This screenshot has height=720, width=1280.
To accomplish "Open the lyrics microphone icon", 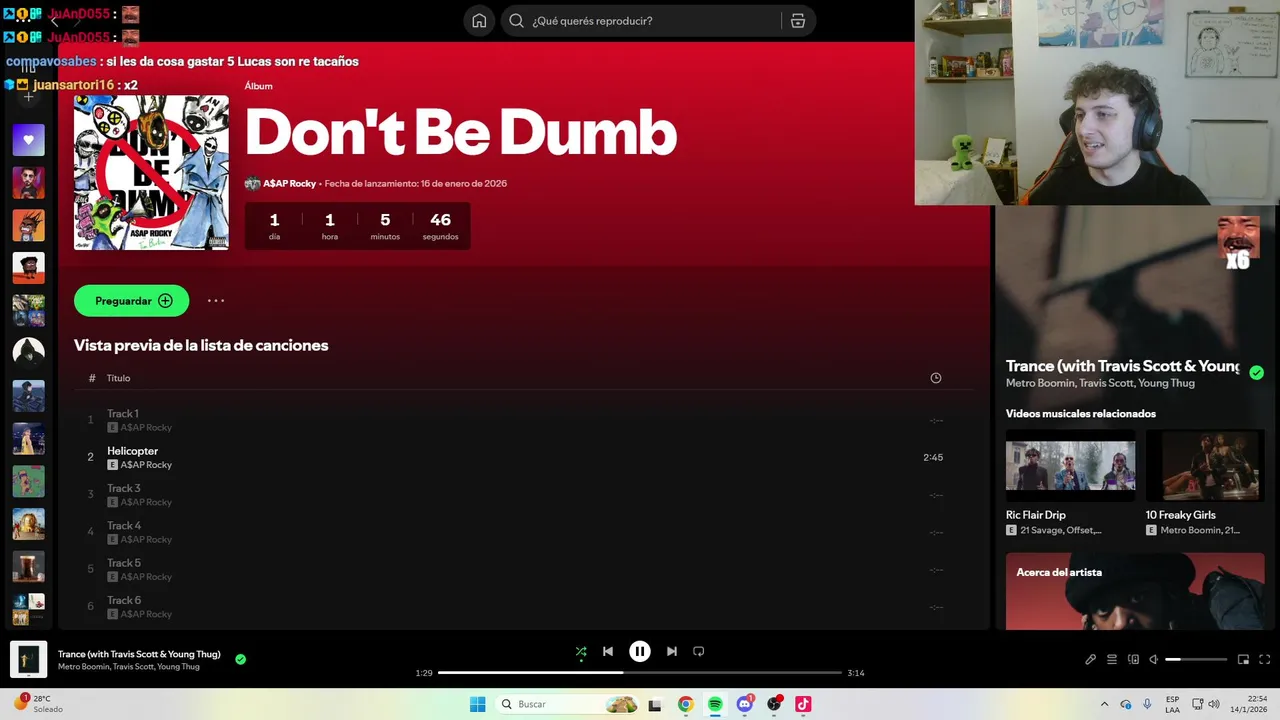I will (x=1090, y=659).
